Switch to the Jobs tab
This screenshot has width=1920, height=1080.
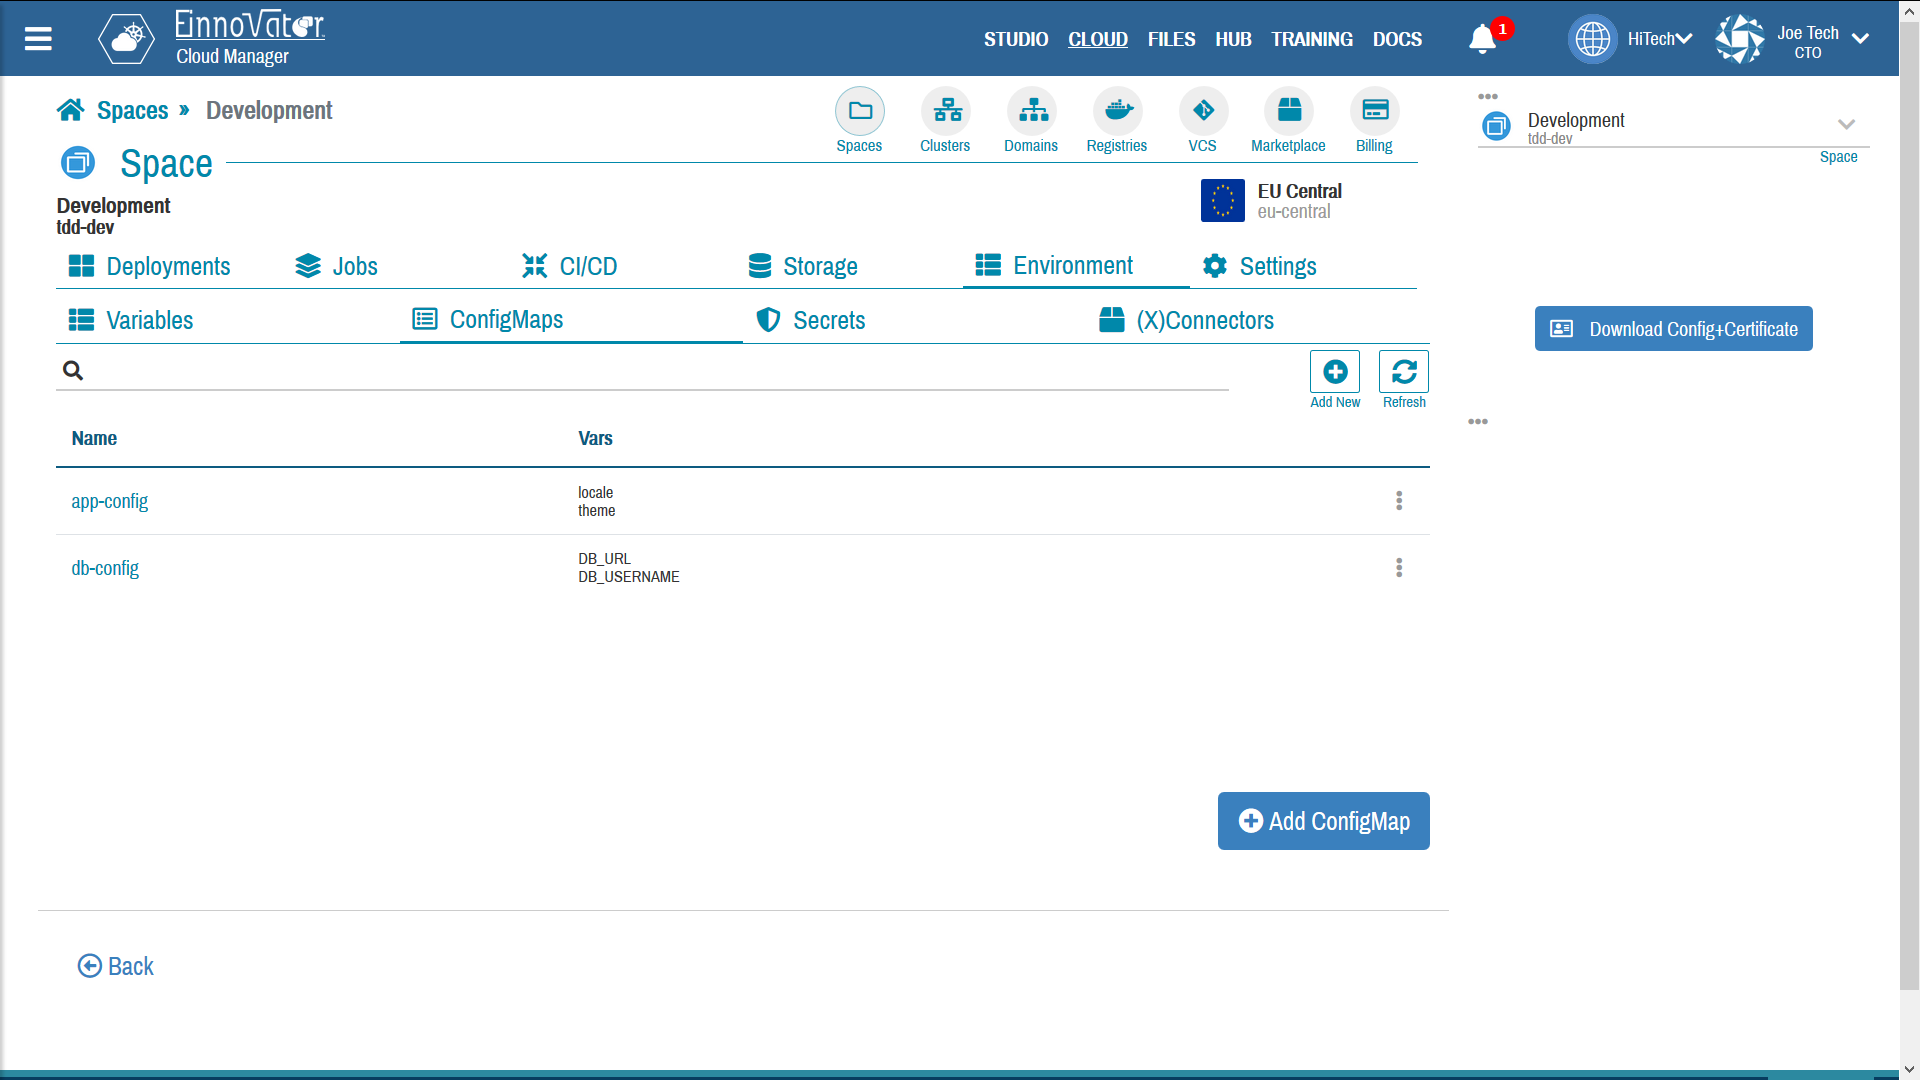coord(336,266)
